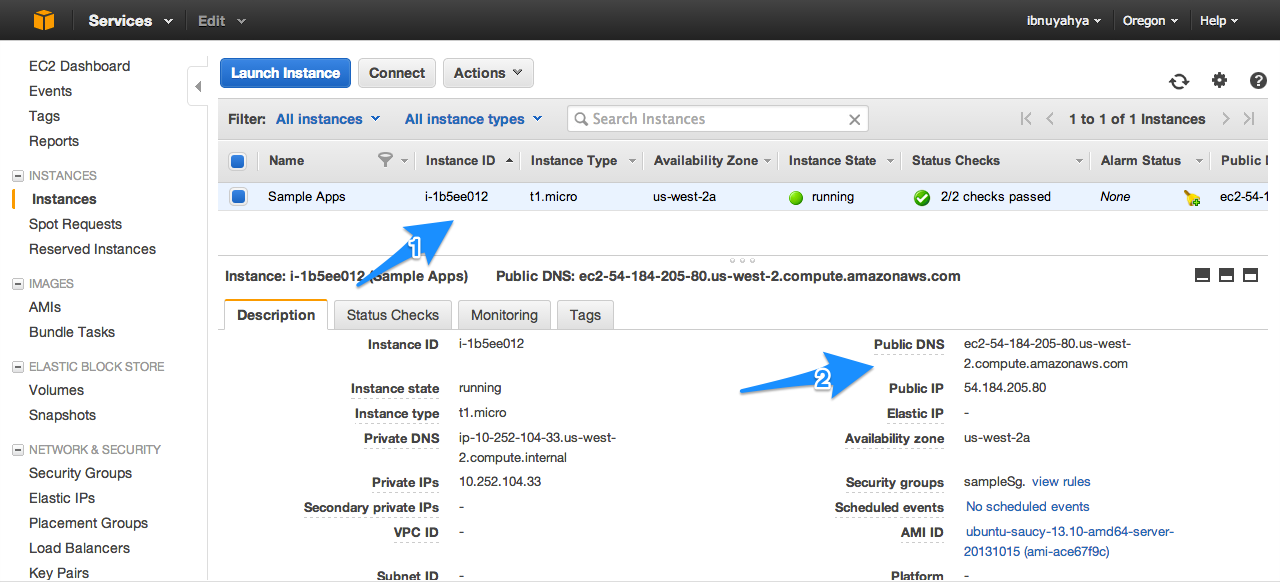1280x583 pixels.
Task: Go to last page of instances
Action: 1249,119
